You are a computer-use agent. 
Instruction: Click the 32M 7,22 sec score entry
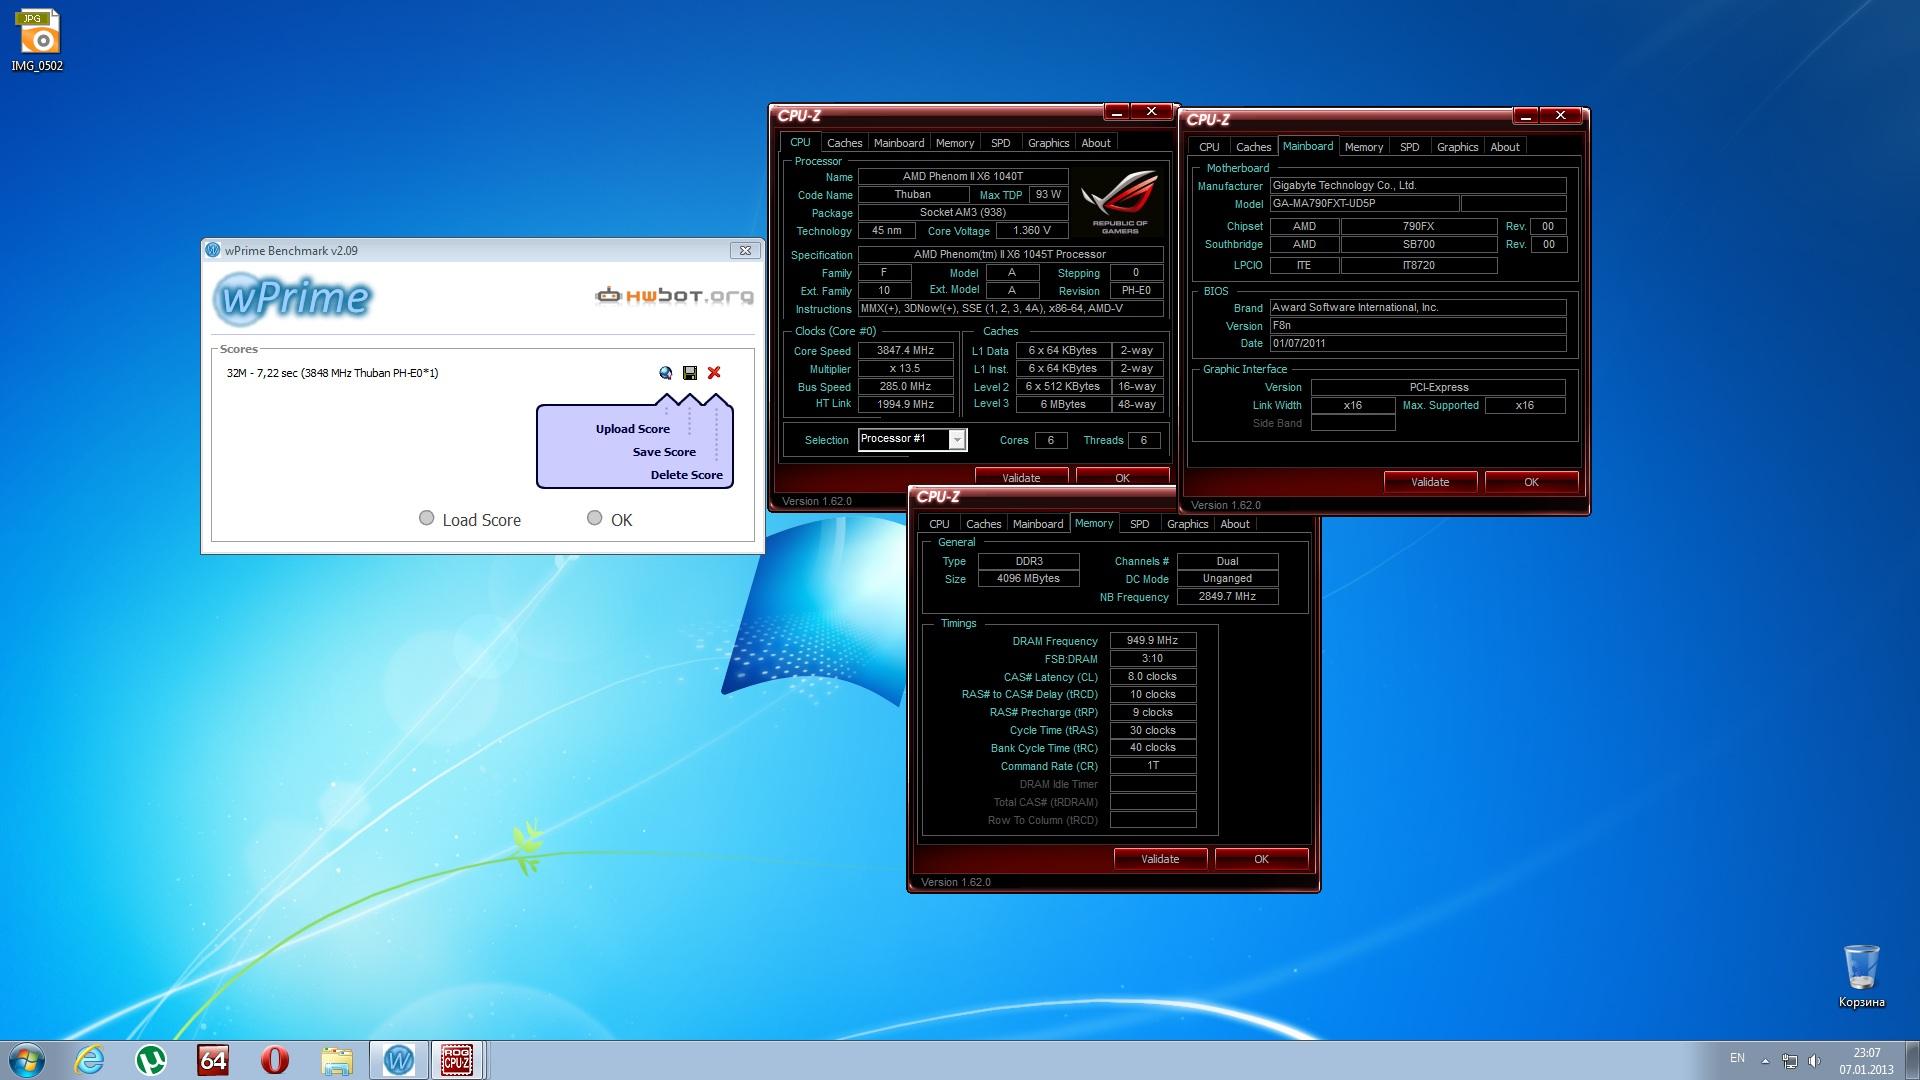pyautogui.click(x=332, y=373)
